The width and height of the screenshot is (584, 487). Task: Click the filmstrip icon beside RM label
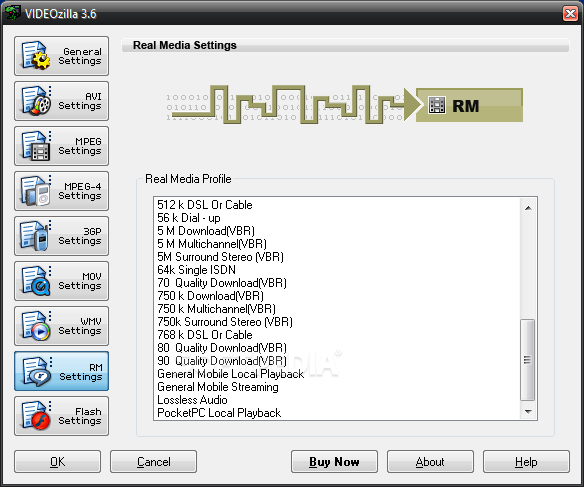pyautogui.click(x=437, y=105)
